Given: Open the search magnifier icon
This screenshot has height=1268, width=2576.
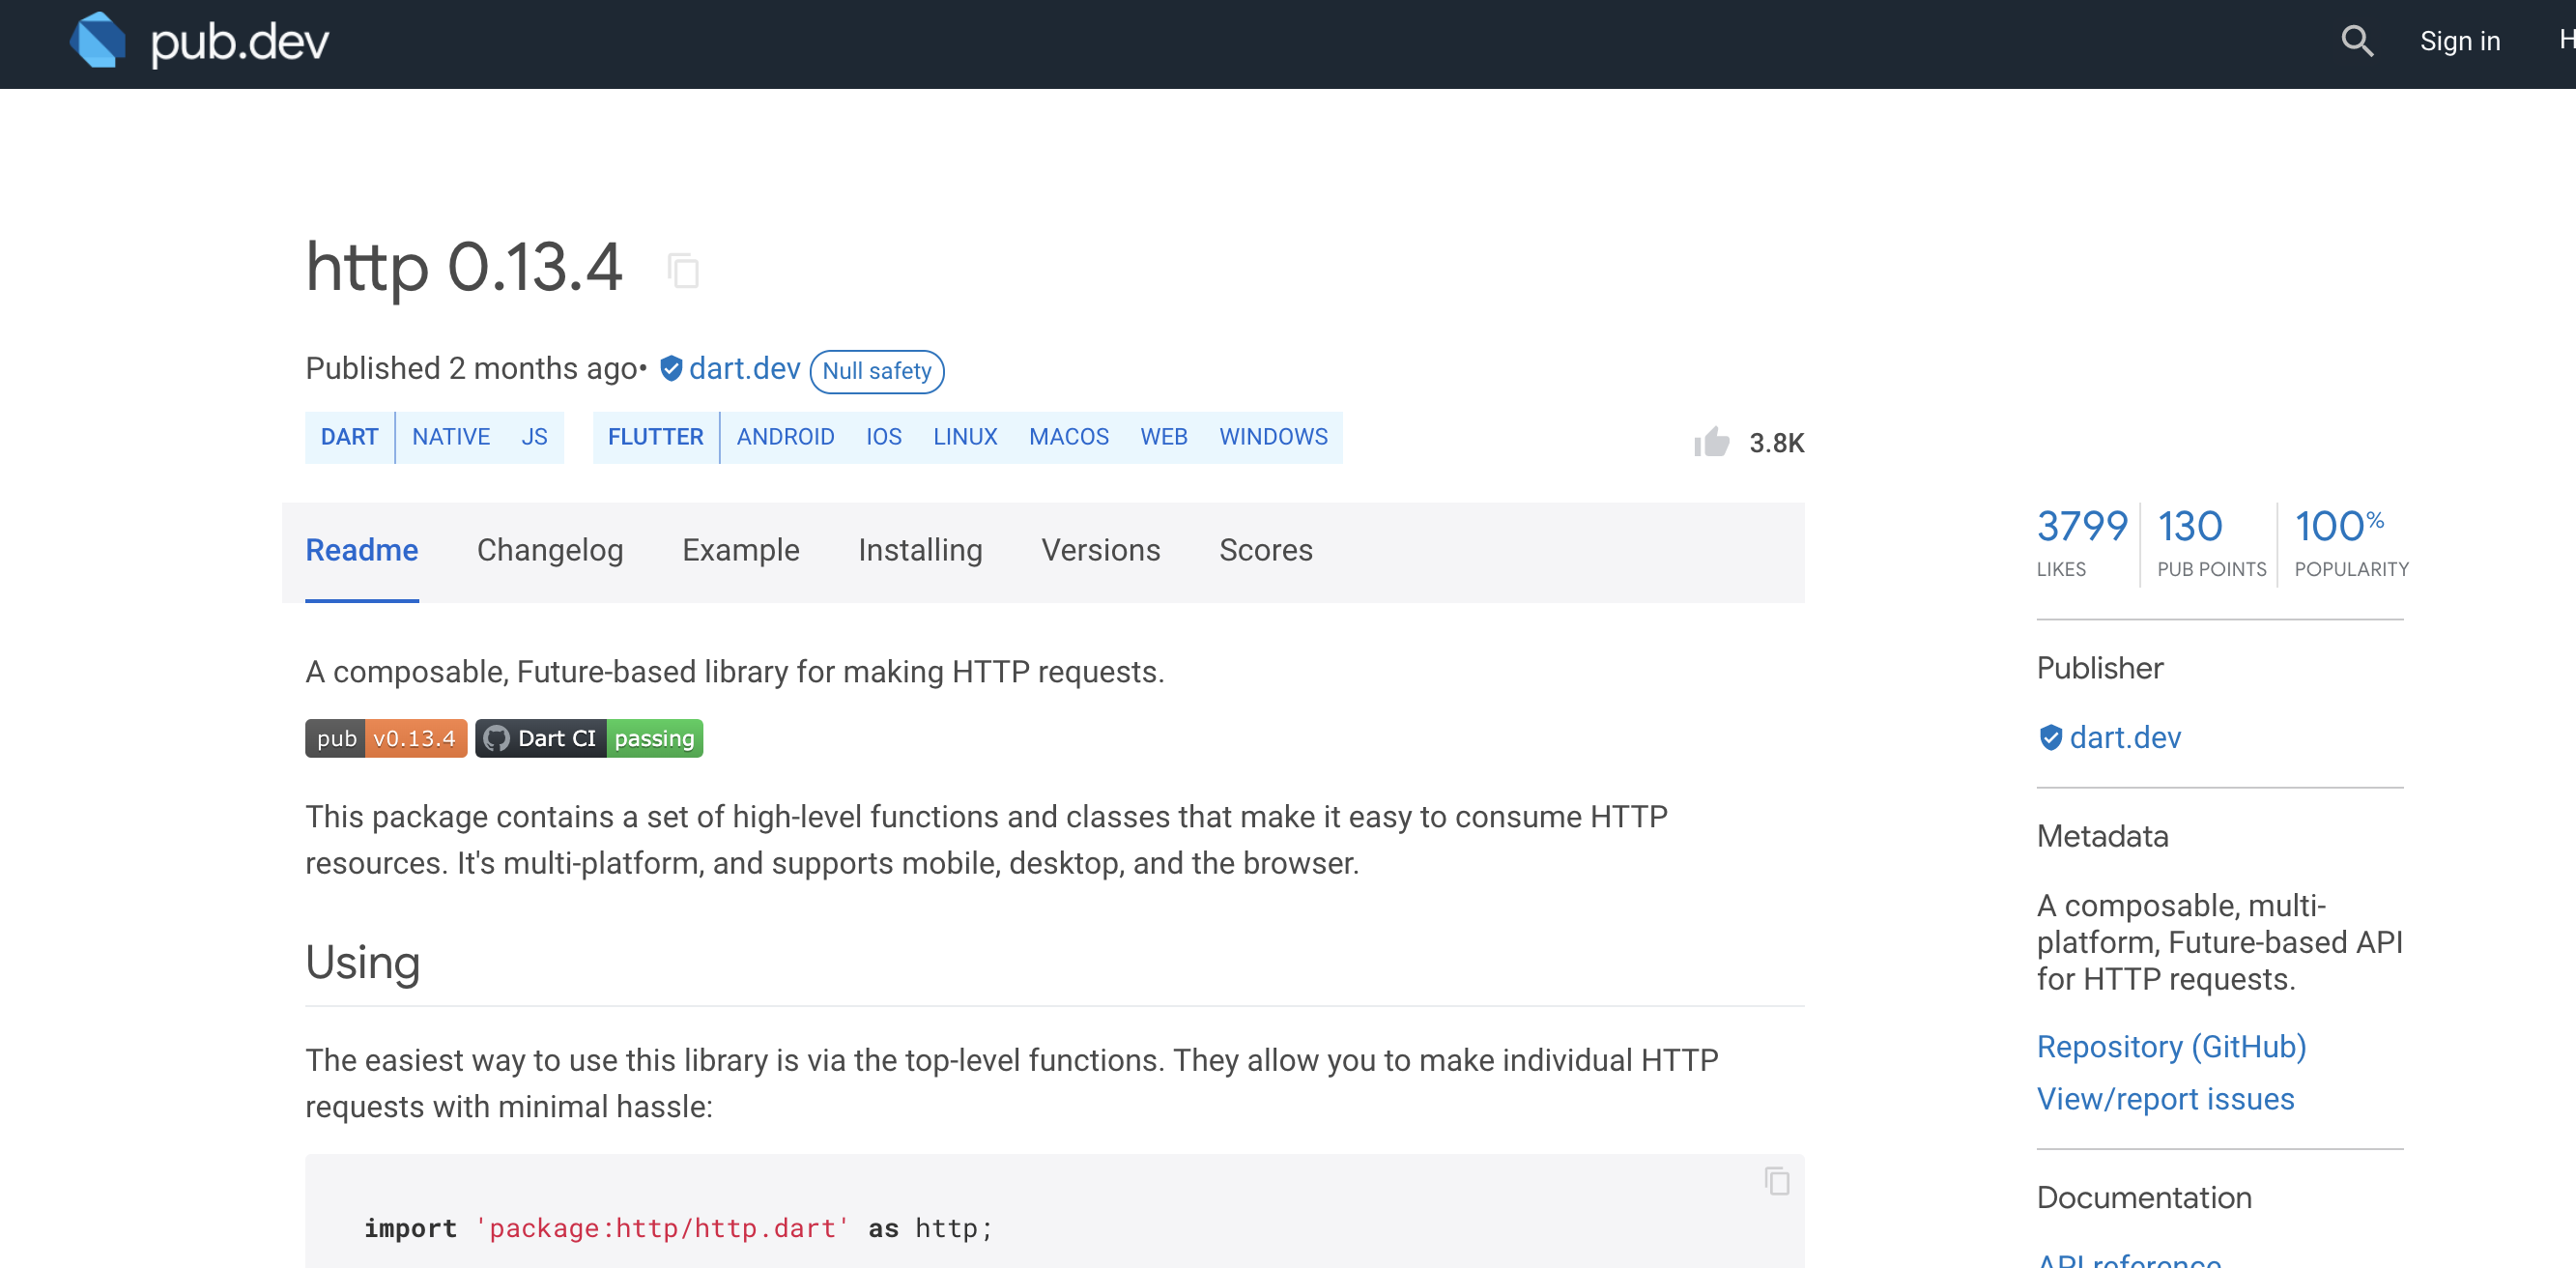Looking at the screenshot, I should [x=2356, y=41].
